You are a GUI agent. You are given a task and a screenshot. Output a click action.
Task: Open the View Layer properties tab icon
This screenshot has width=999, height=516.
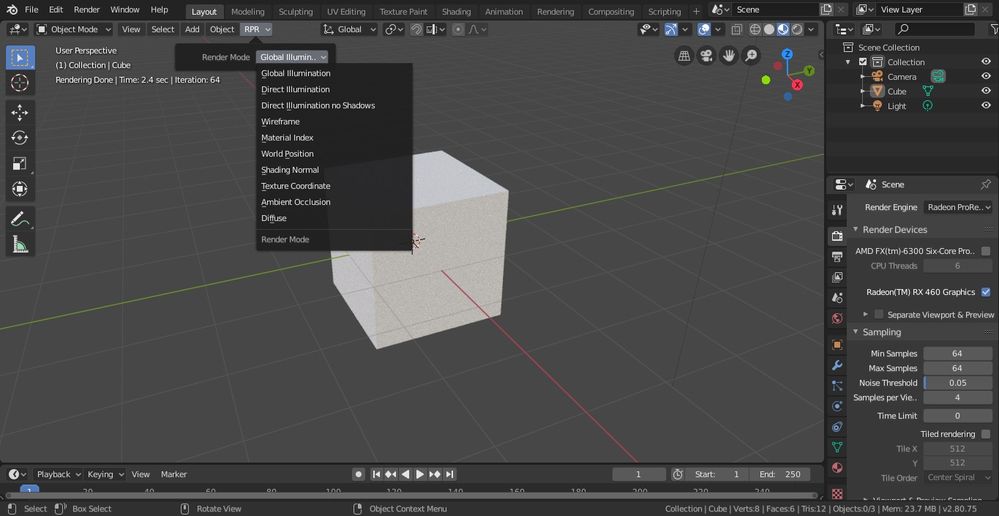pos(837,277)
